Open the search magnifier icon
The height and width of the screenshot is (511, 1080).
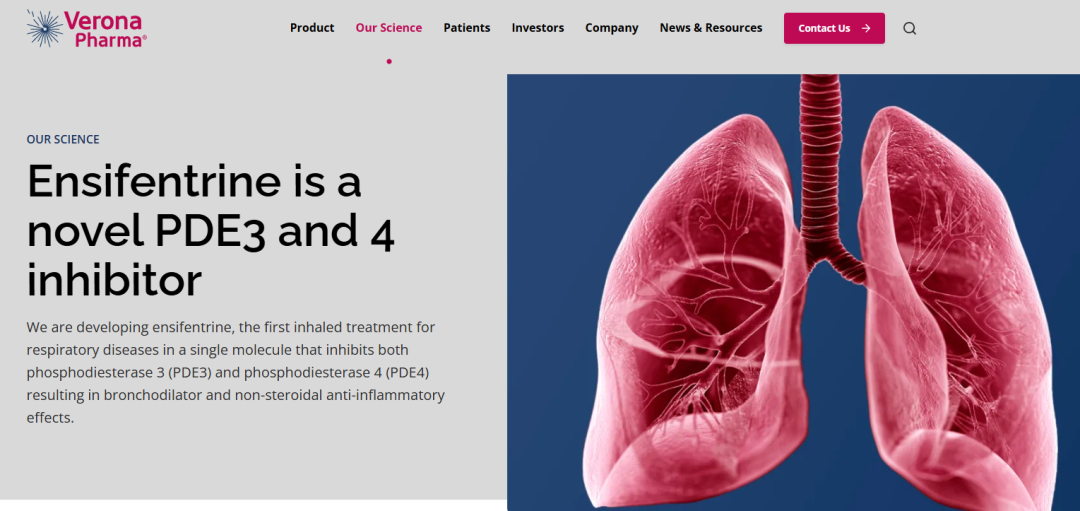909,28
